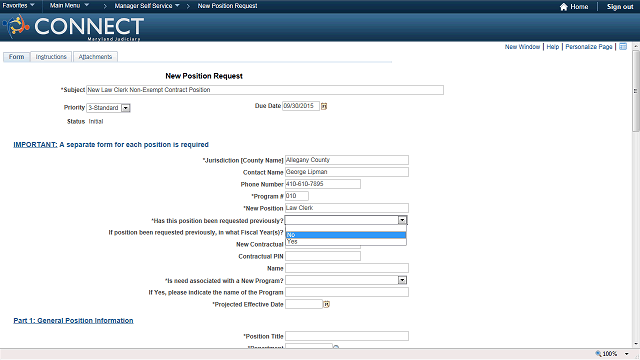The image size is (640, 360).
Task: Click the page grid icon beside Personalize Page
Action: tap(623, 47)
